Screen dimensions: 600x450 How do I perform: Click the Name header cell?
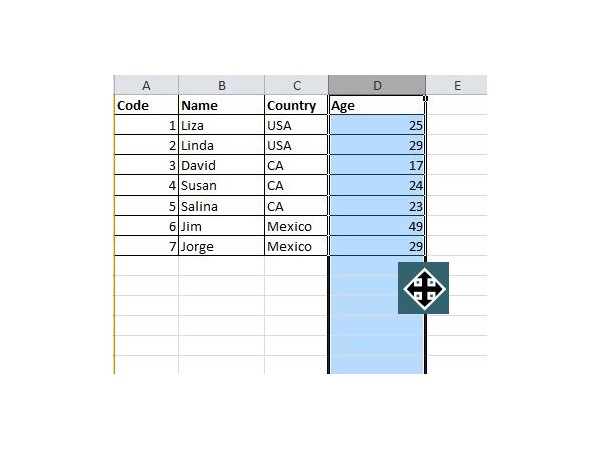click(x=222, y=105)
